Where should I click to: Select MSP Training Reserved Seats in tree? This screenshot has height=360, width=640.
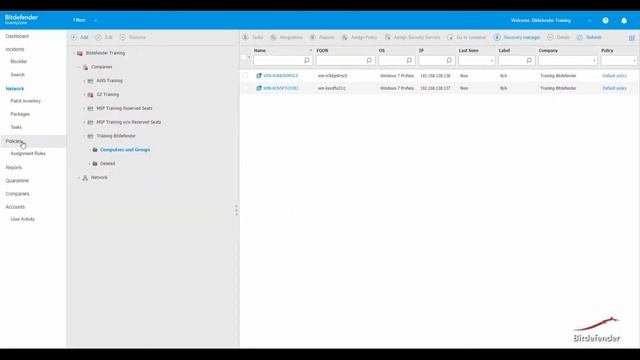point(124,109)
